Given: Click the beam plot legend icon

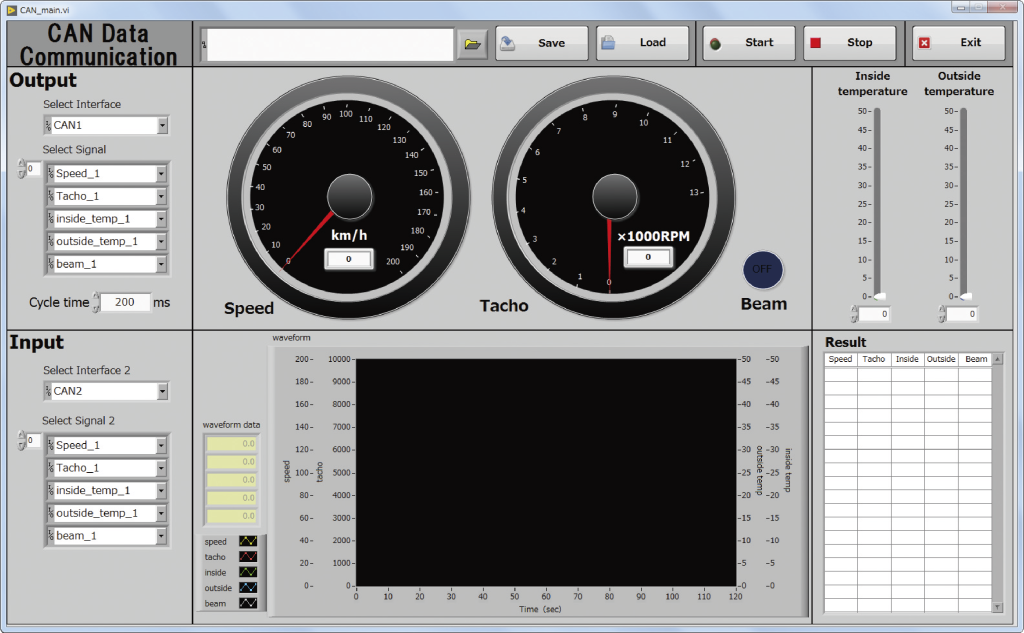Looking at the screenshot, I should click(247, 603).
